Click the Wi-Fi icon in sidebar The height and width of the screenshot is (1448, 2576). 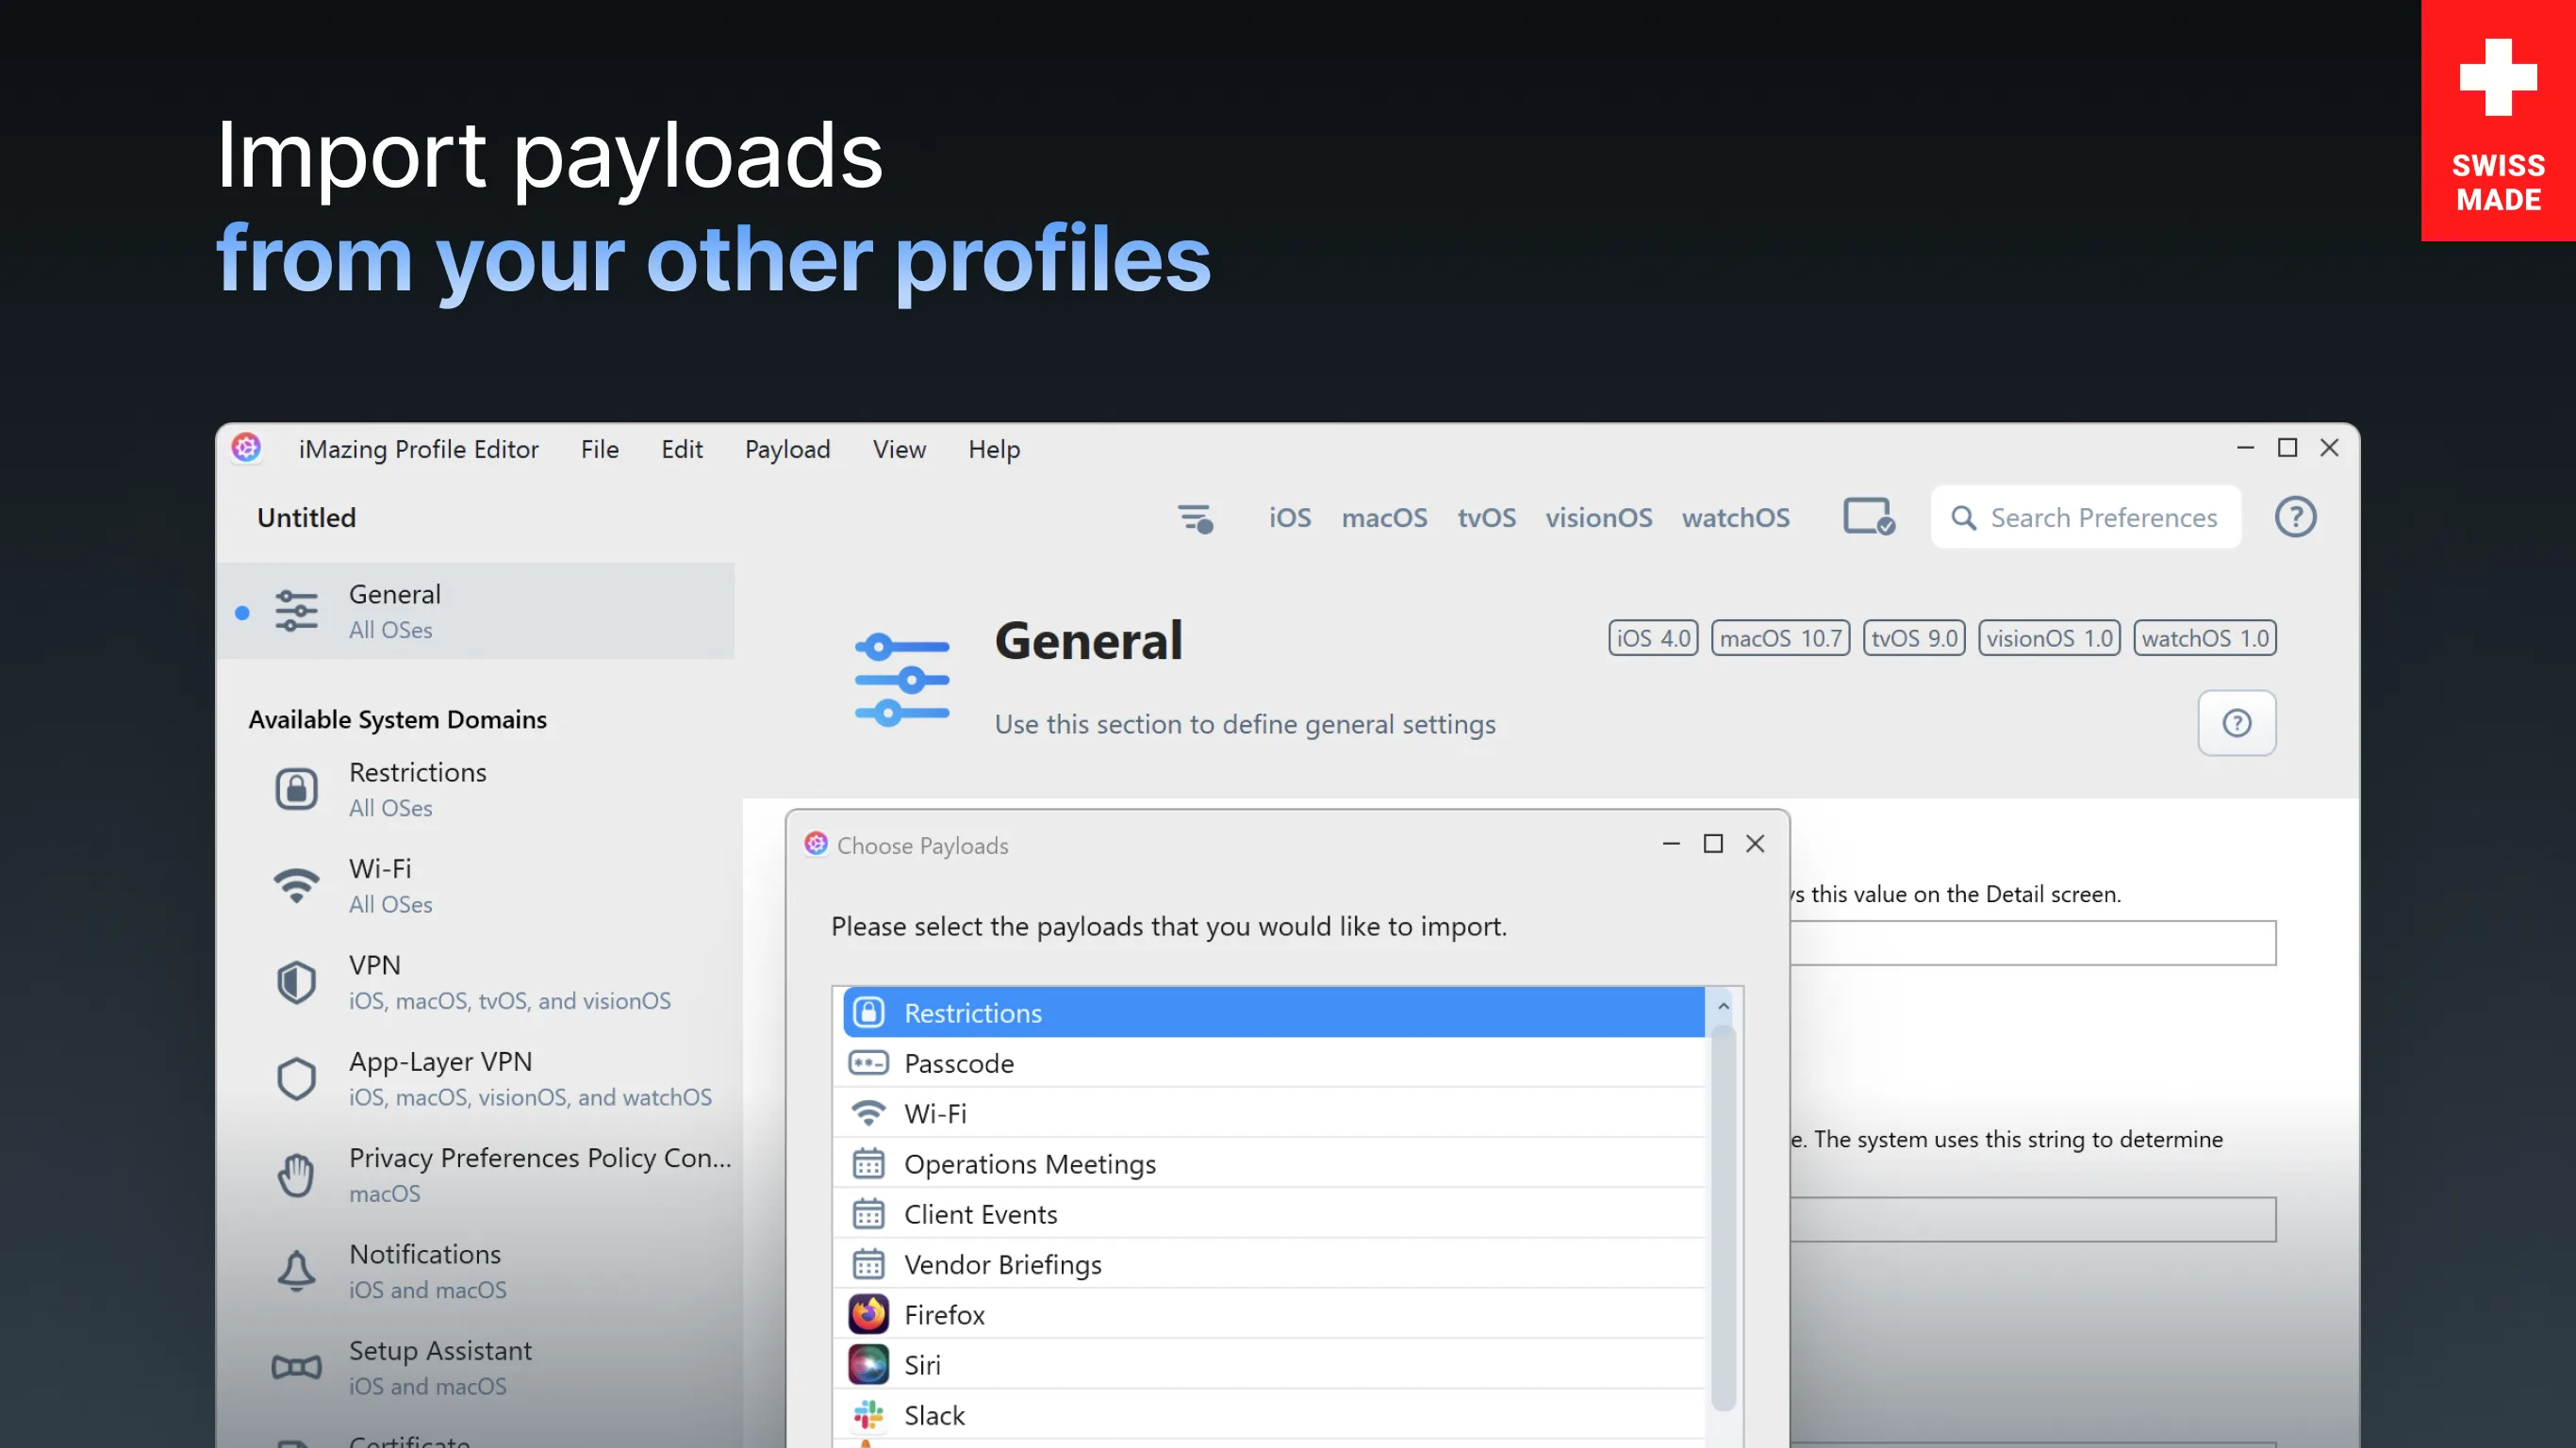(296, 885)
